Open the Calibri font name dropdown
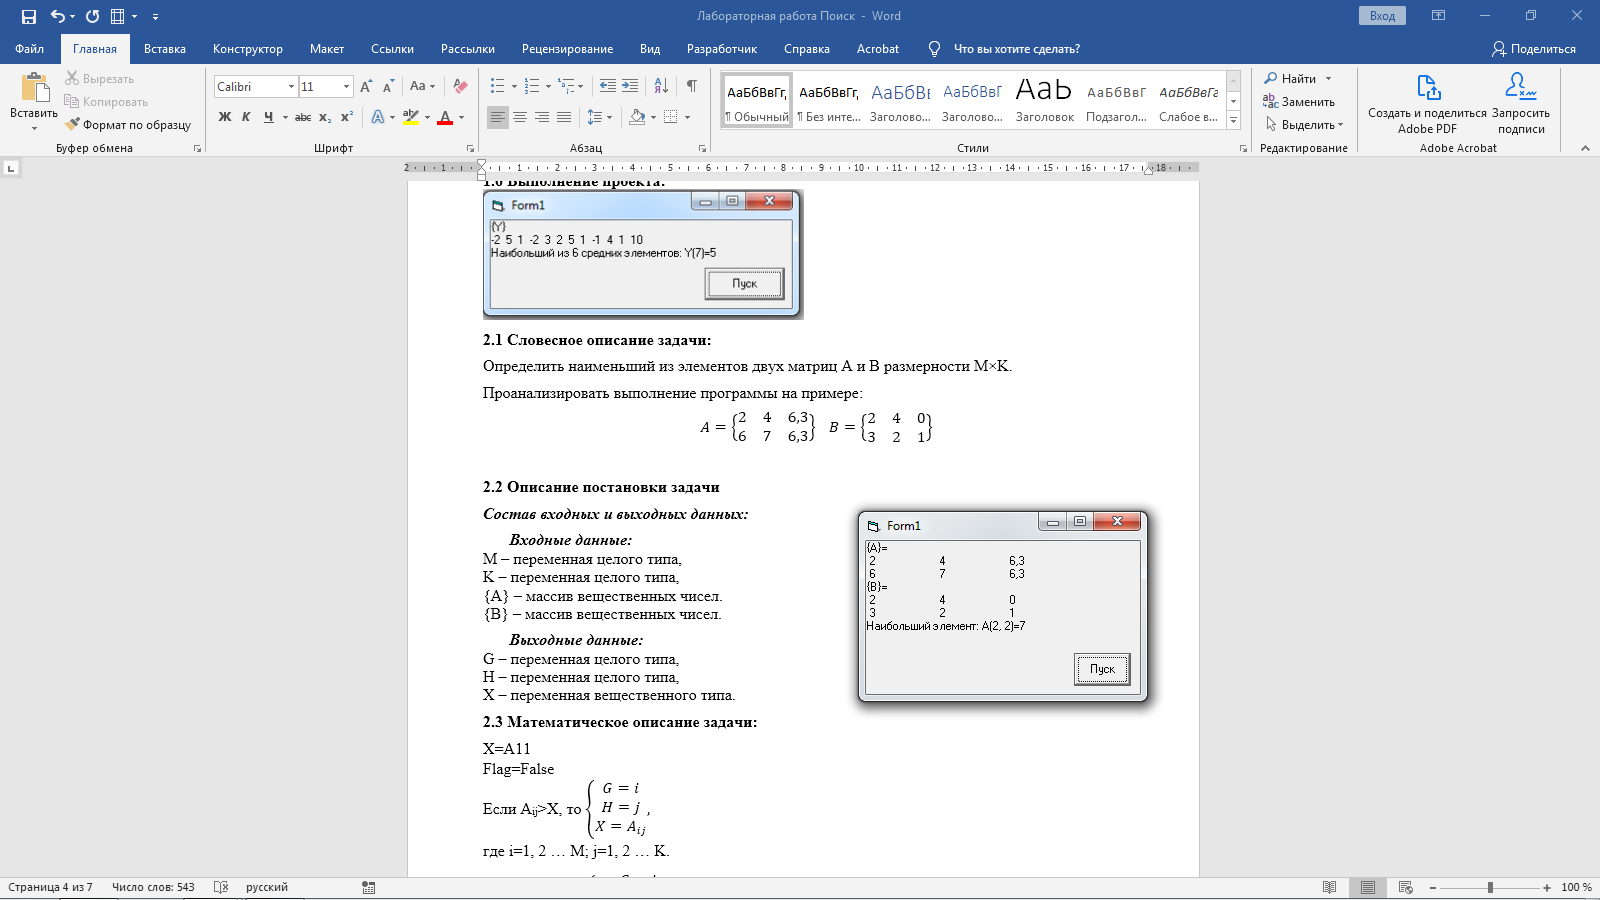The image size is (1600, 900). coord(291,87)
